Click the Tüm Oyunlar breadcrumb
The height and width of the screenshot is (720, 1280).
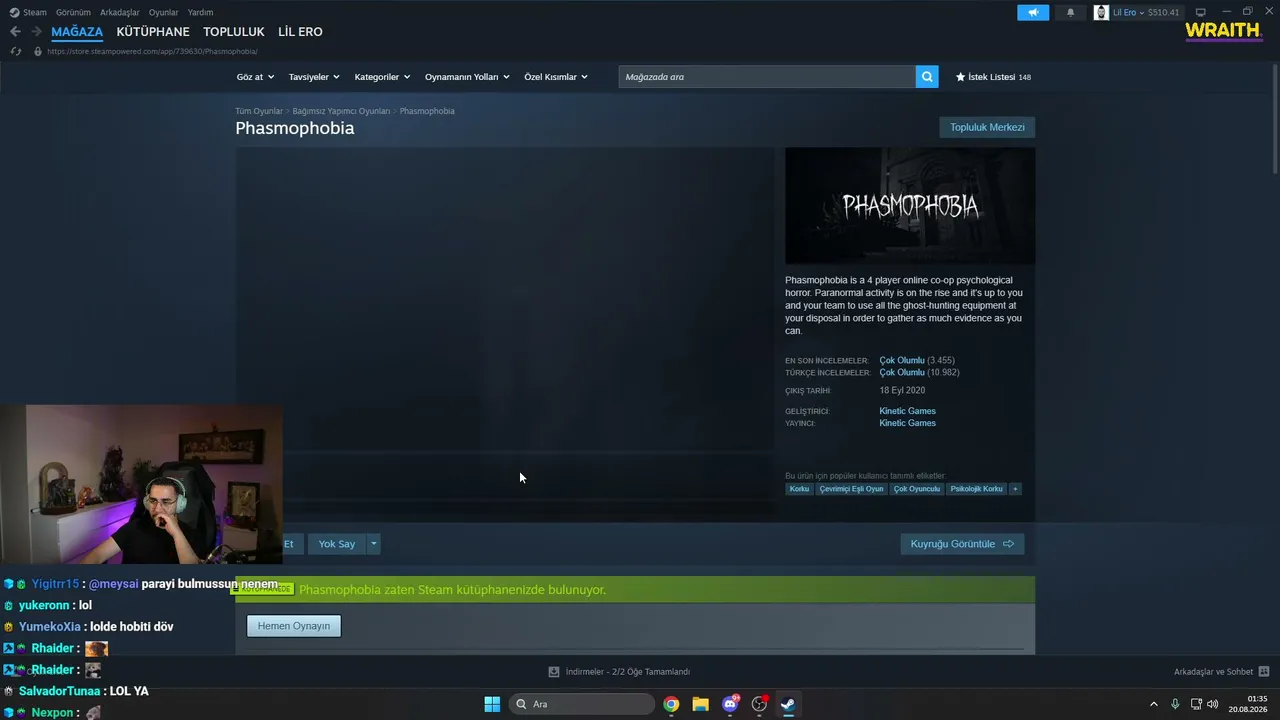[259, 111]
